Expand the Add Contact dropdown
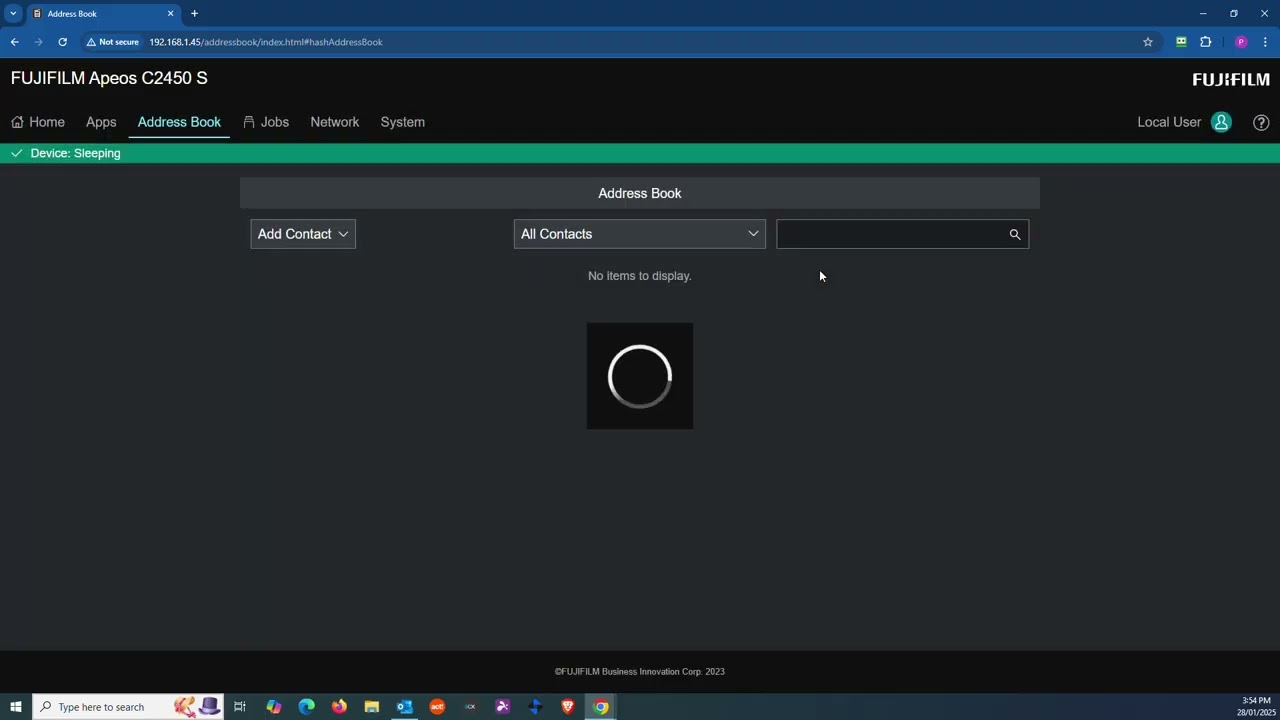 click(x=303, y=234)
